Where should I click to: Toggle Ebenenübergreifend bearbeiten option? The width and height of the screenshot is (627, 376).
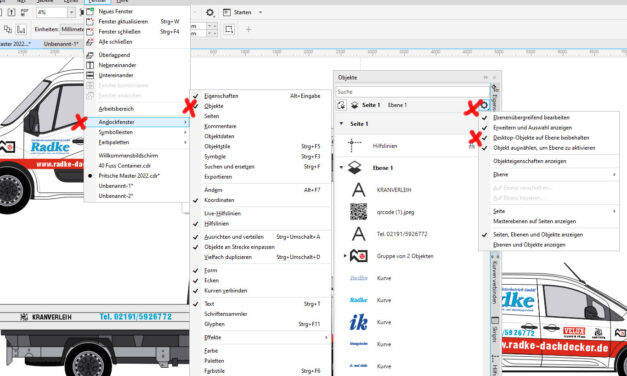[x=531, y=118]
